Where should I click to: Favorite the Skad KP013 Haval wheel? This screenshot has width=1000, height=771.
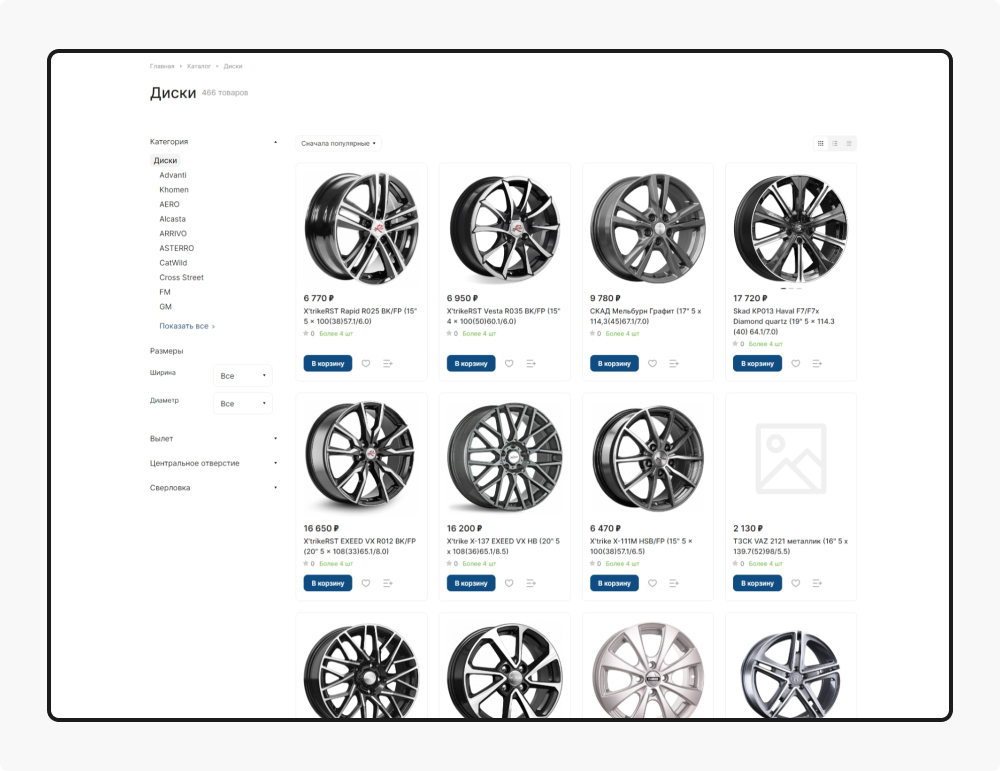coord(795,363)
